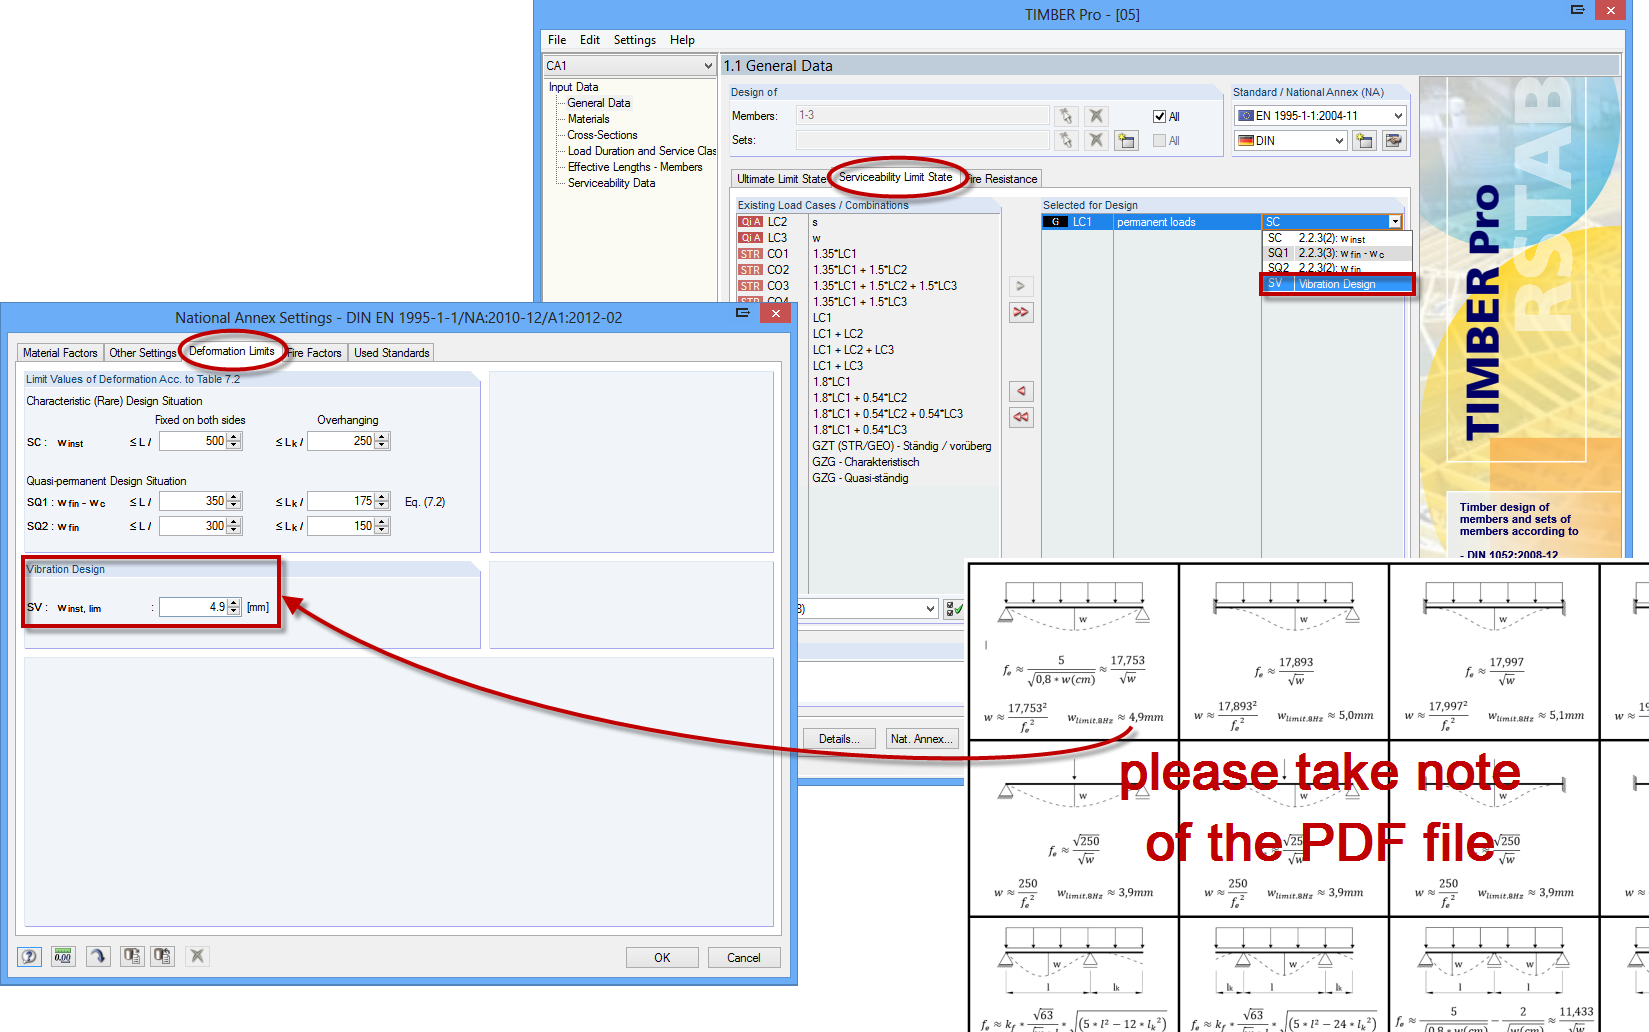Toggle the Sets All checkbox
This screenshot has height=1032, width=1649.
click(1160, 141)
